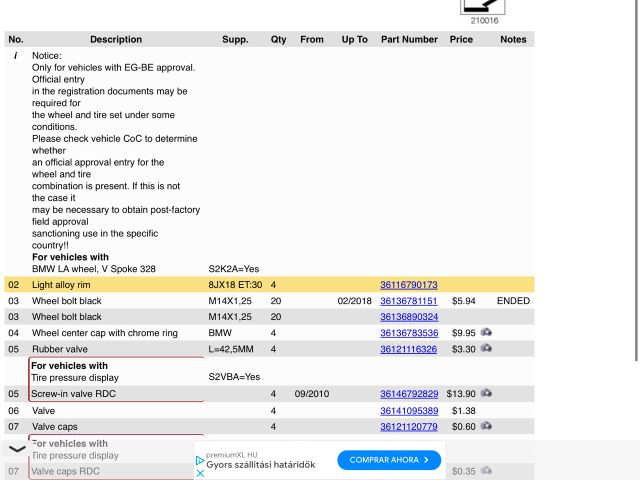The width and height of the screenshot is (640, 480).
Task: Click the diagram thumbnail 210016
Action: pyautogui.click(x=483, y=8)
